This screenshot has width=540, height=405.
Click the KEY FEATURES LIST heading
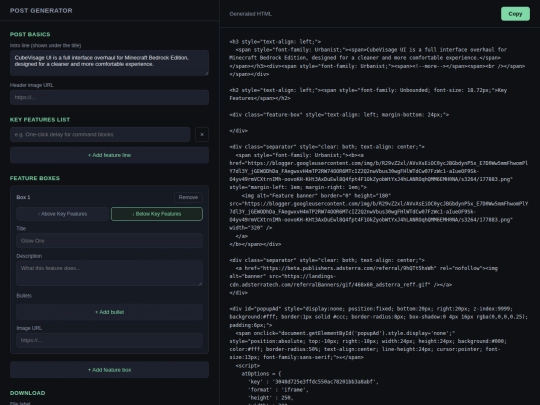[40, 120]
